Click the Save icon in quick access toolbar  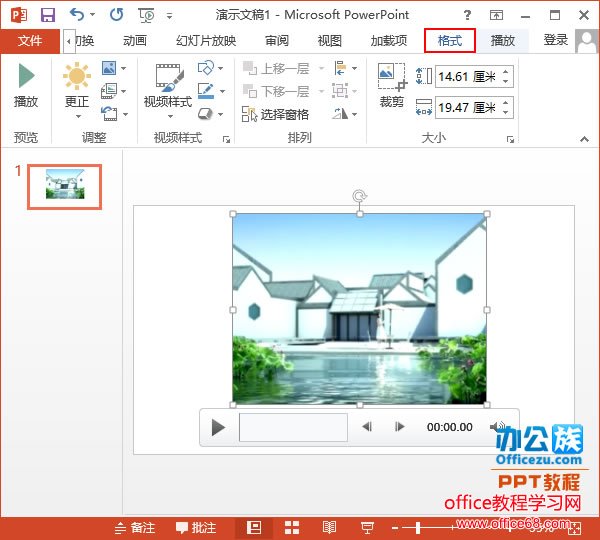coord(48,15)
